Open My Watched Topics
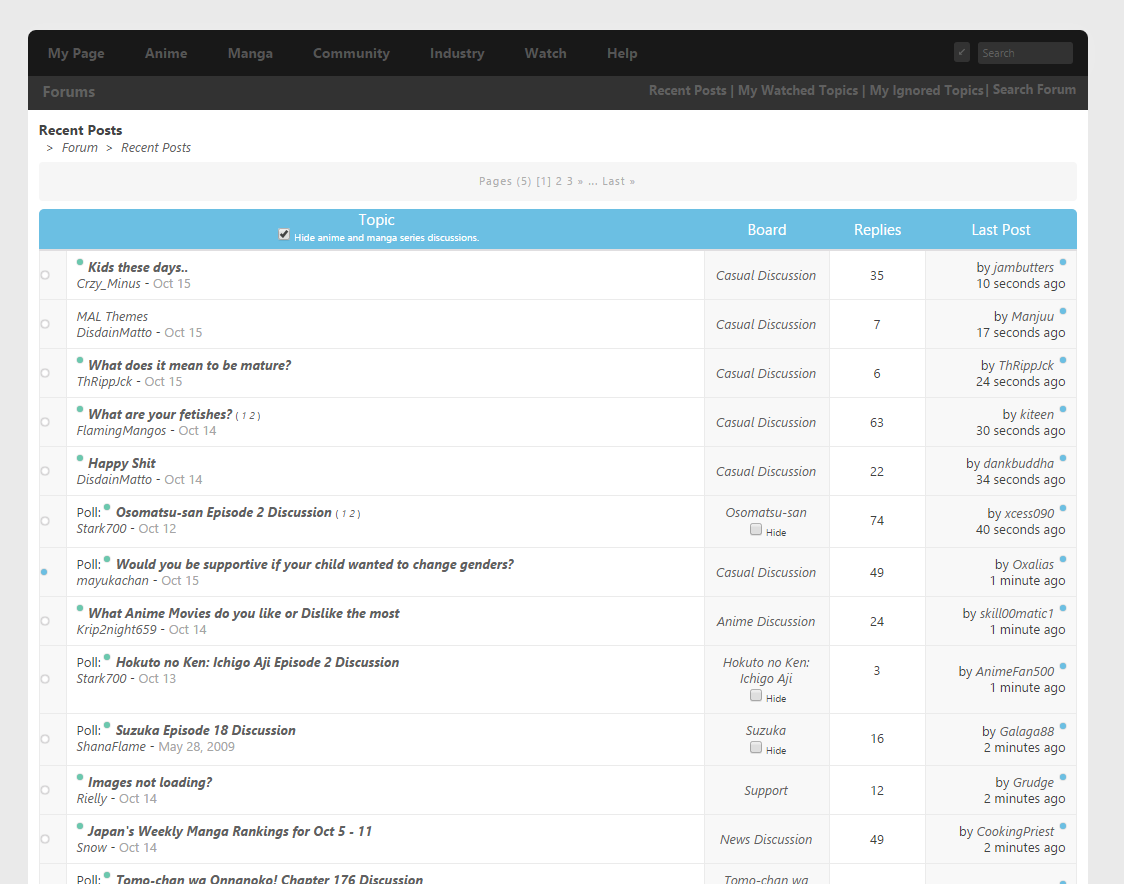 pos(798,90)
